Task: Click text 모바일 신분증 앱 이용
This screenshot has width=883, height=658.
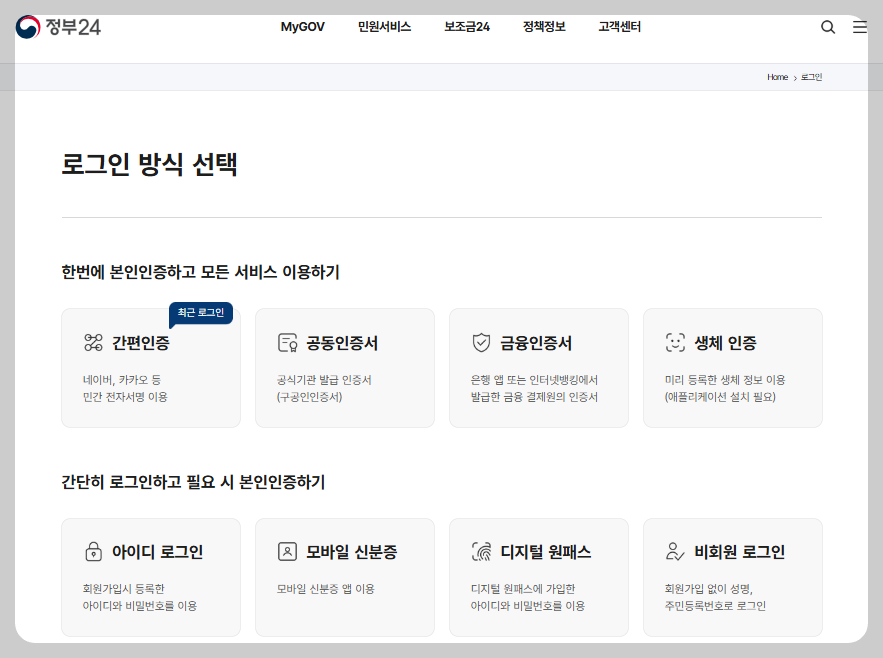Action: click(325, 589)
